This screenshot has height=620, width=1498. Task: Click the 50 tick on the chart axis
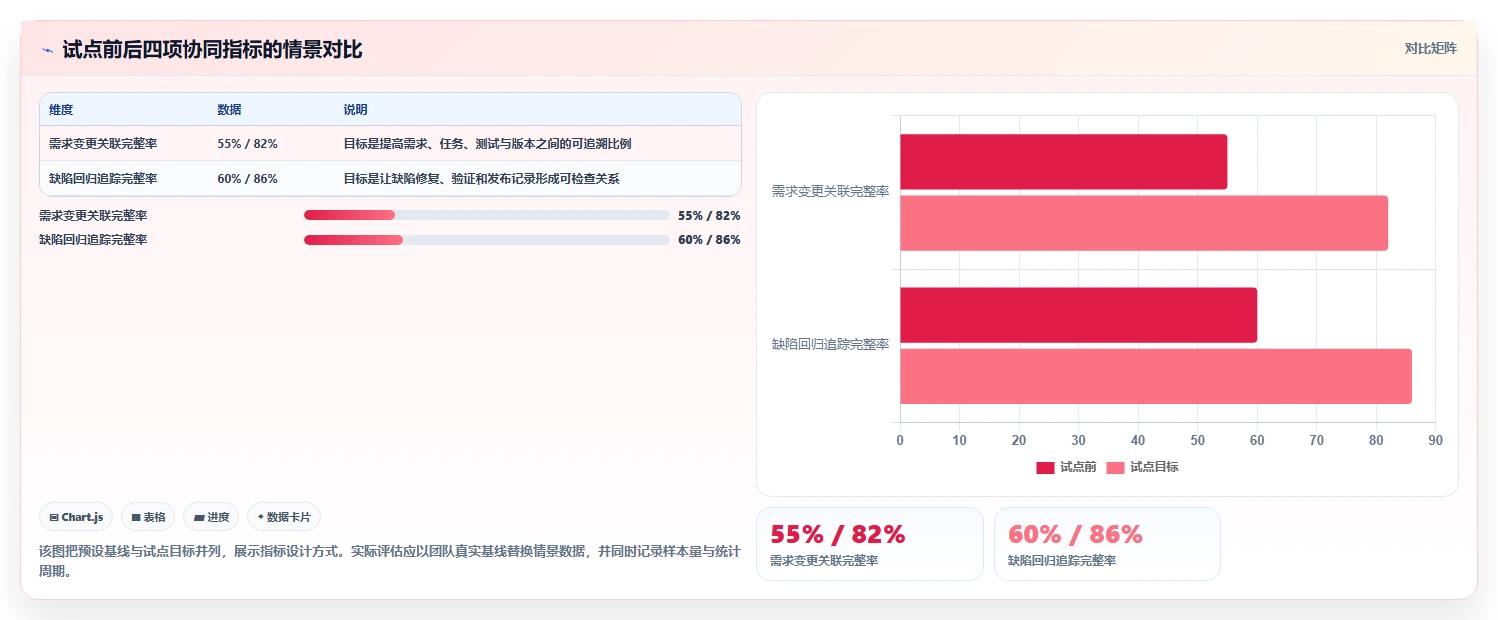coord(1198,440)
